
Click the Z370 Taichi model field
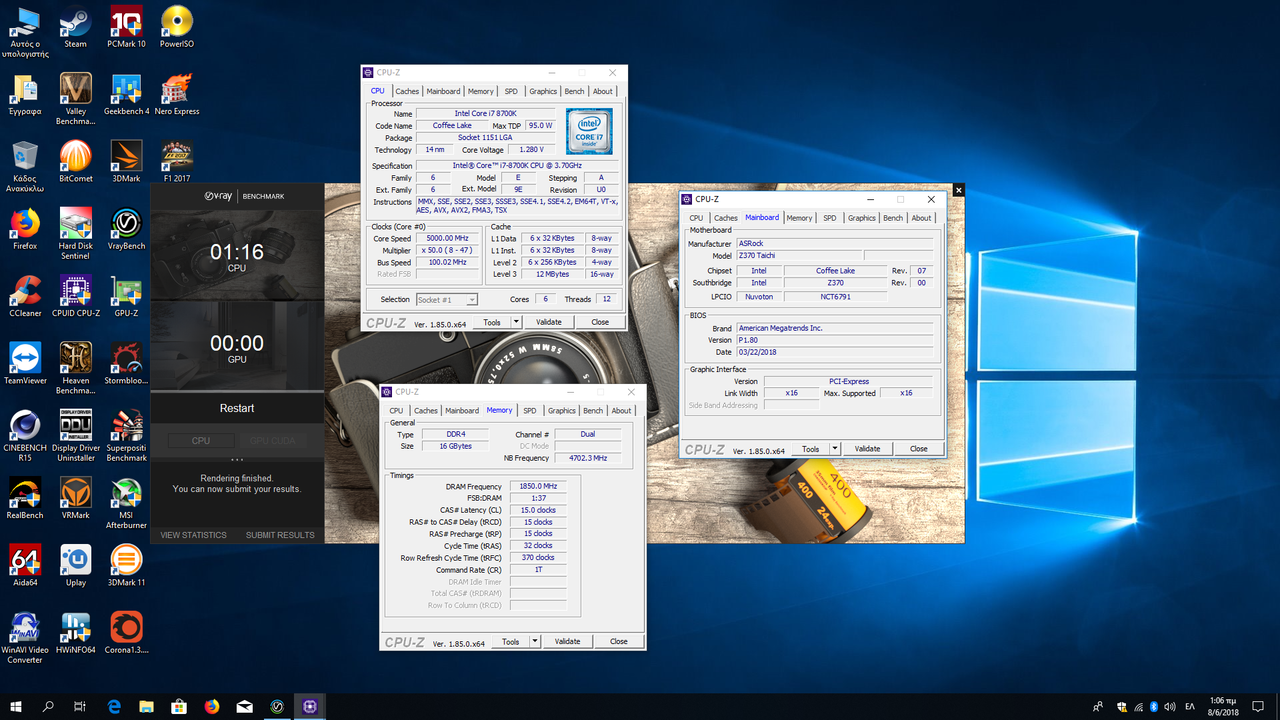799,255
